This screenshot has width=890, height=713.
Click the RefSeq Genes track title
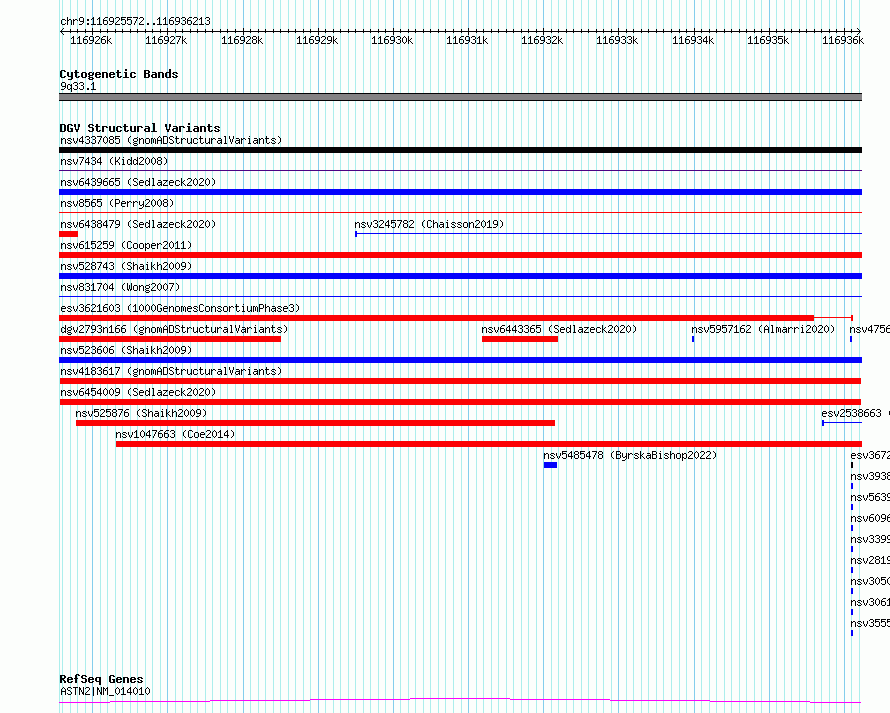pyautogui.click(x=101, y=679)
